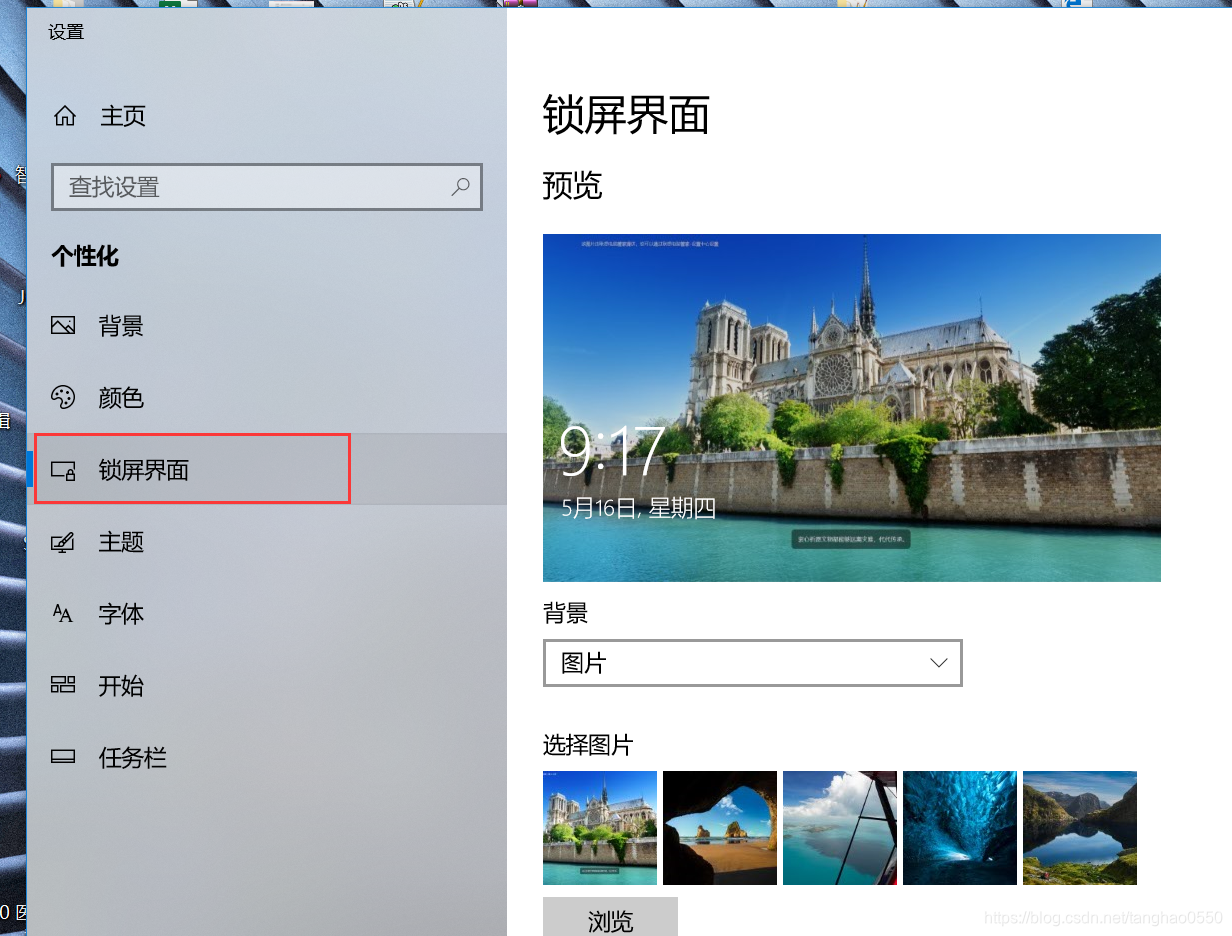Choose the beach cave thumbnail
This screenshot has width=1232, height=936.
click(x=720, y=828)
